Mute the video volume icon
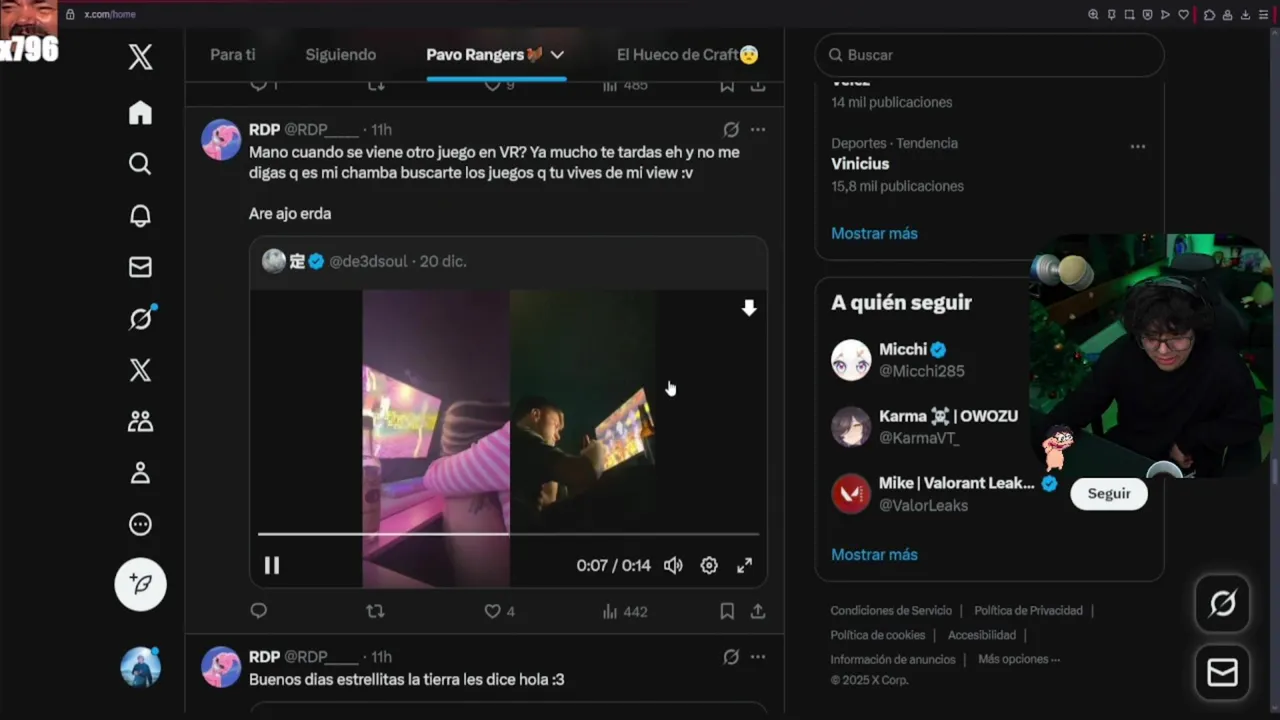The height and width of the screenshot is (720, 1280). 674,566
